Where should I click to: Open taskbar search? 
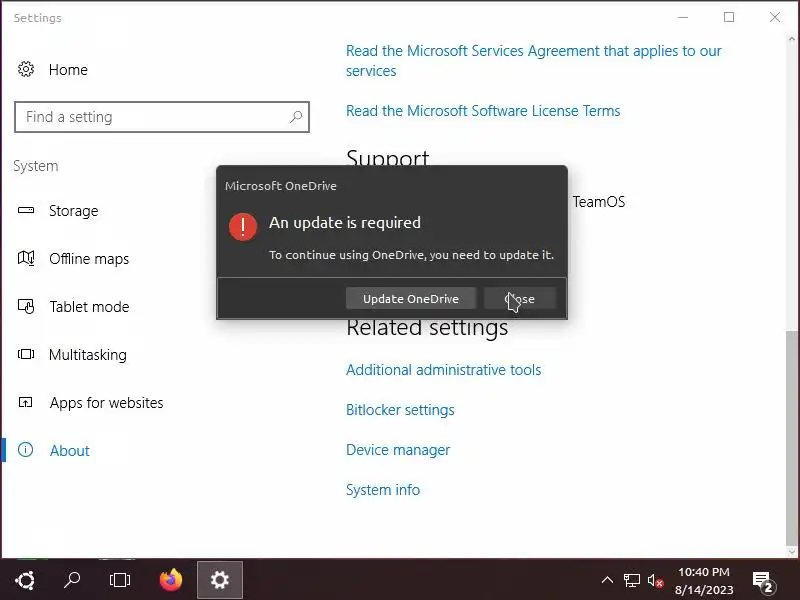(72, 580)
